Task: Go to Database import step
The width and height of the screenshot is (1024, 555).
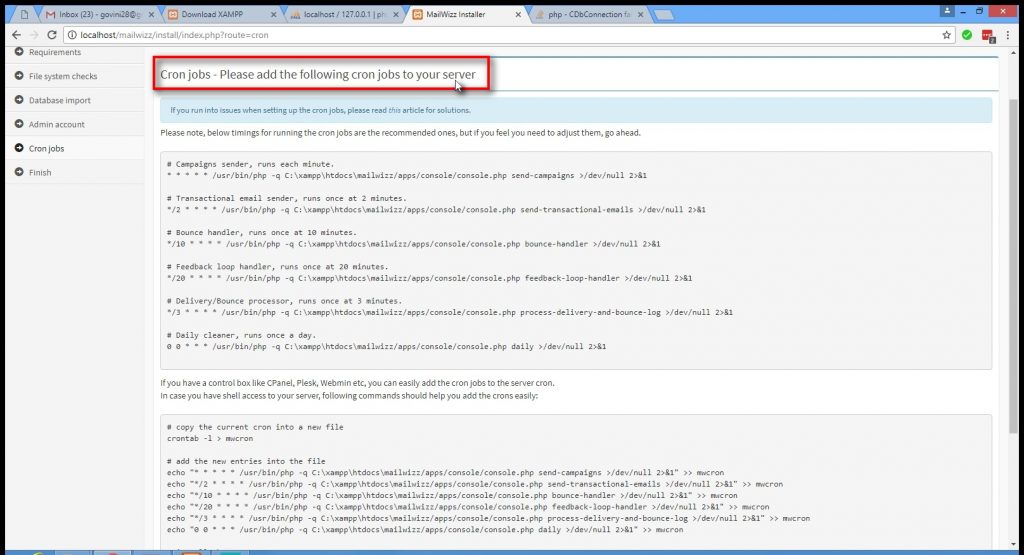Action: (x=59, y=101)
